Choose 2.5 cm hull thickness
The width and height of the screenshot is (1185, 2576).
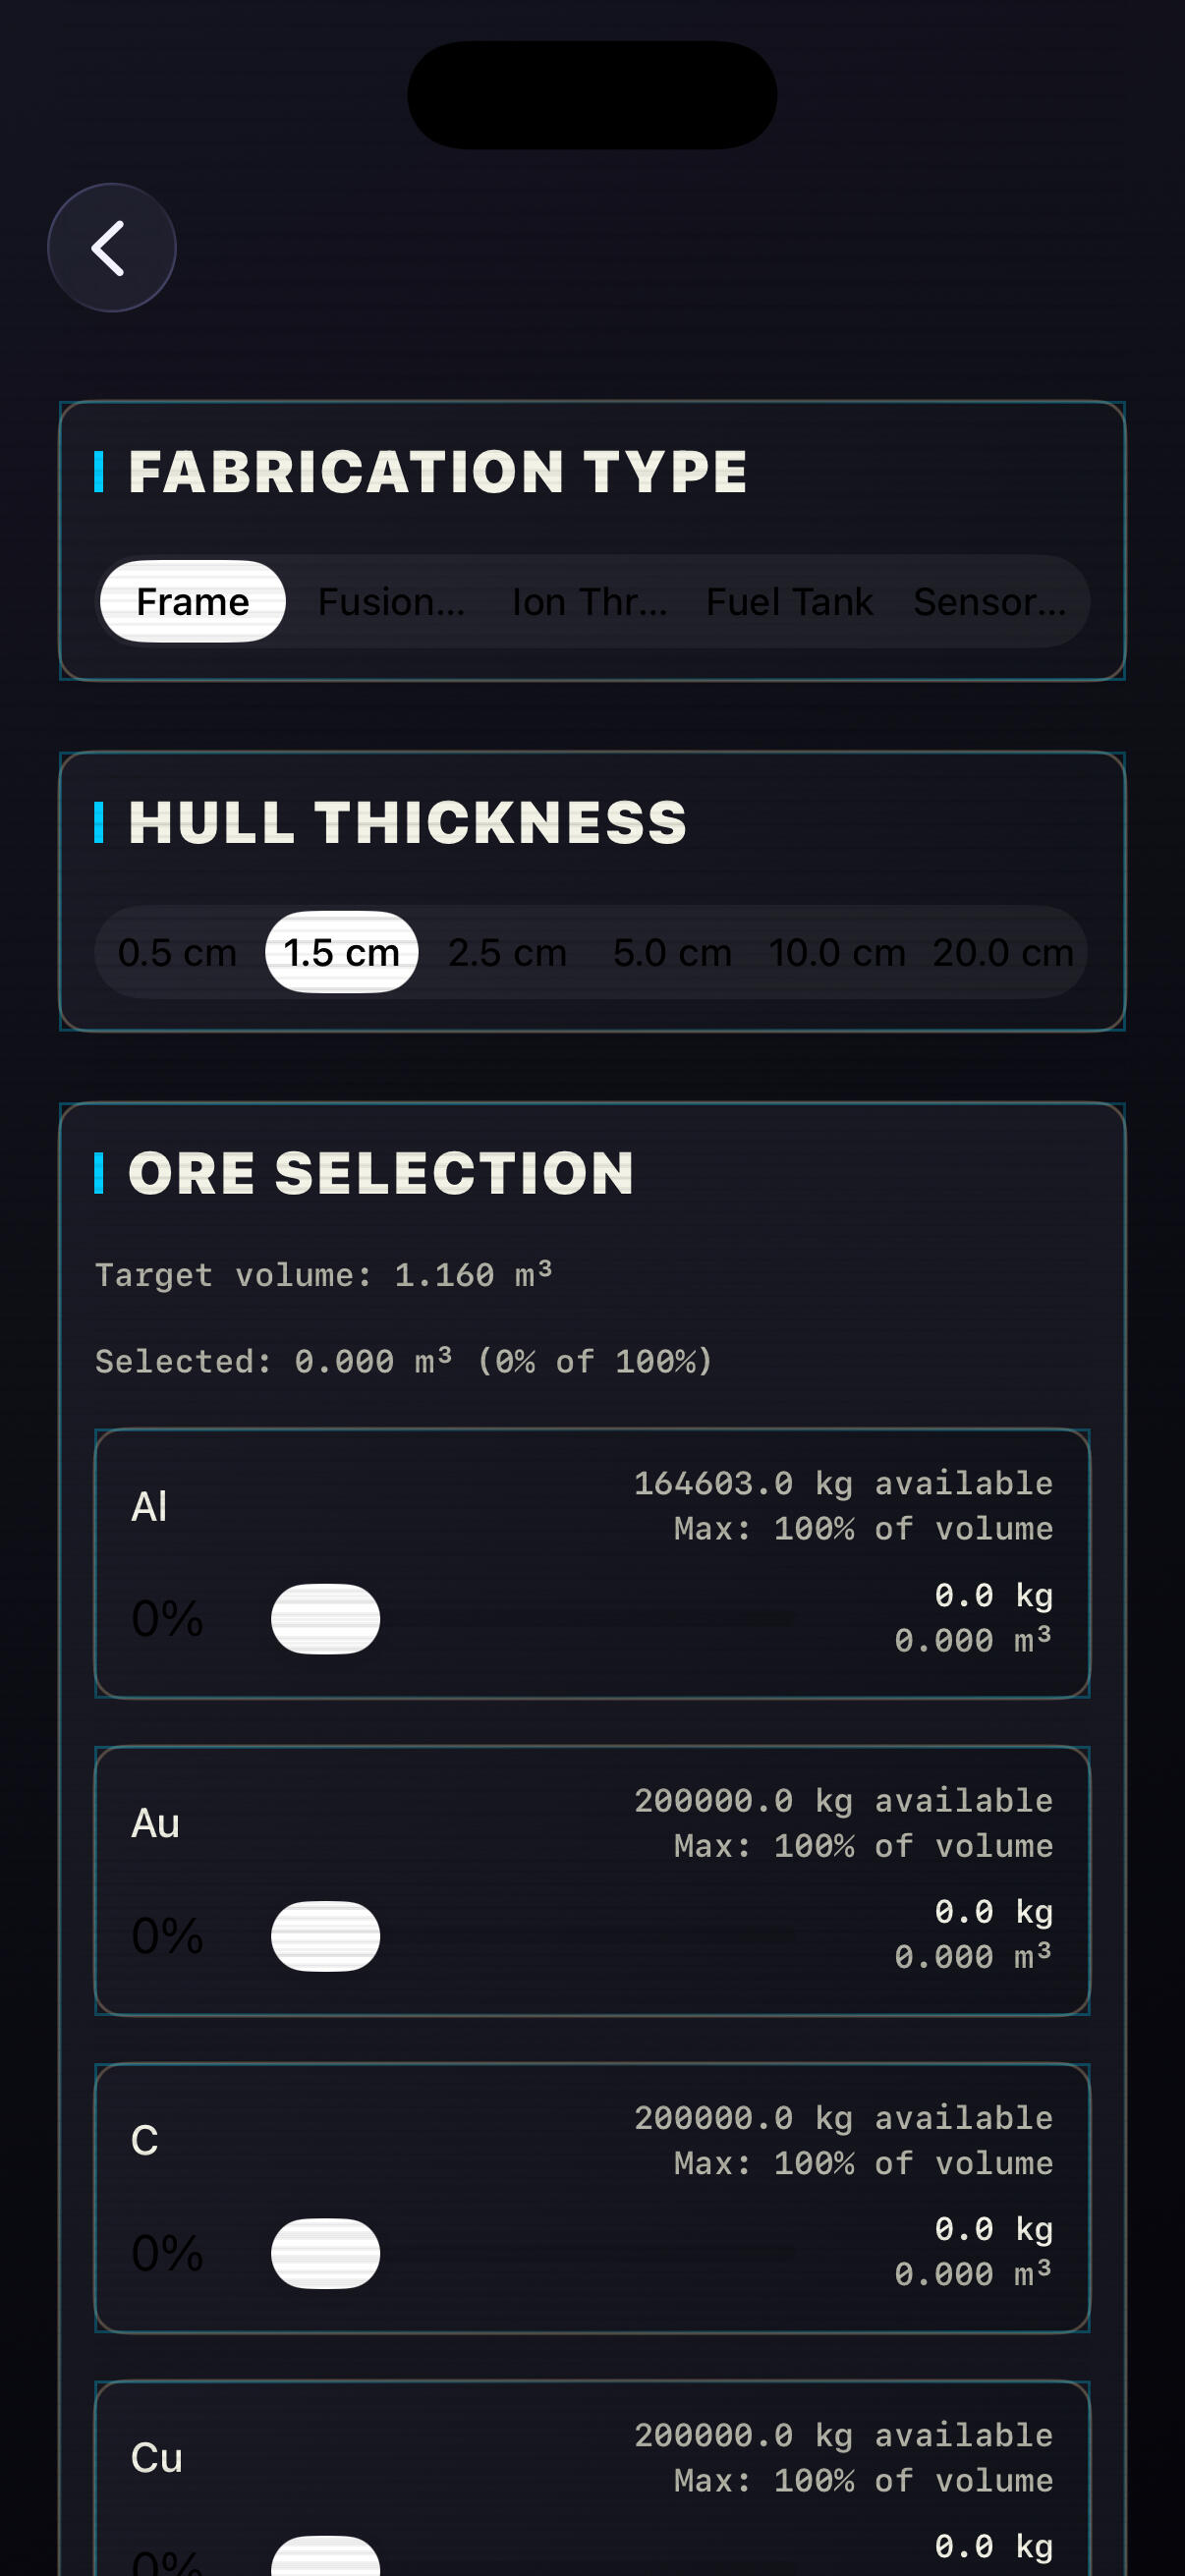tap(507, 953)
